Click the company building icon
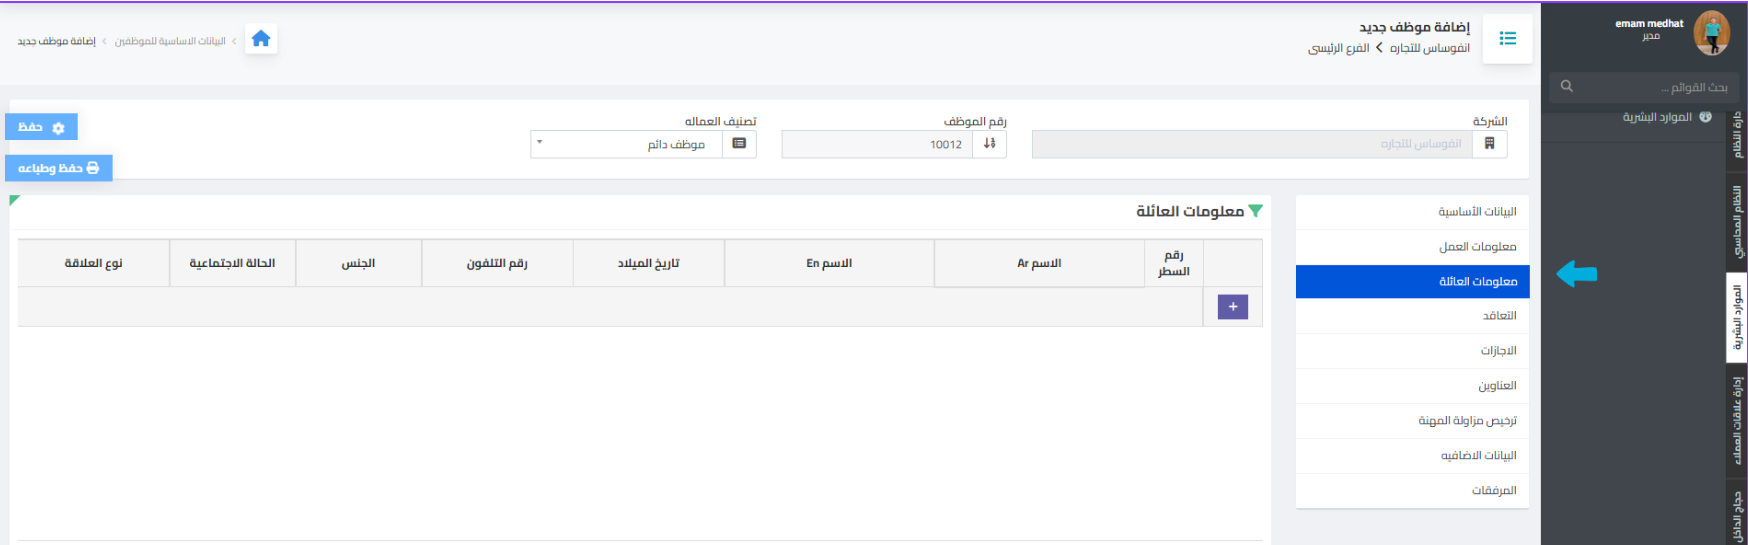Screen dimensions: 1748x545 tap(1489, 144)
